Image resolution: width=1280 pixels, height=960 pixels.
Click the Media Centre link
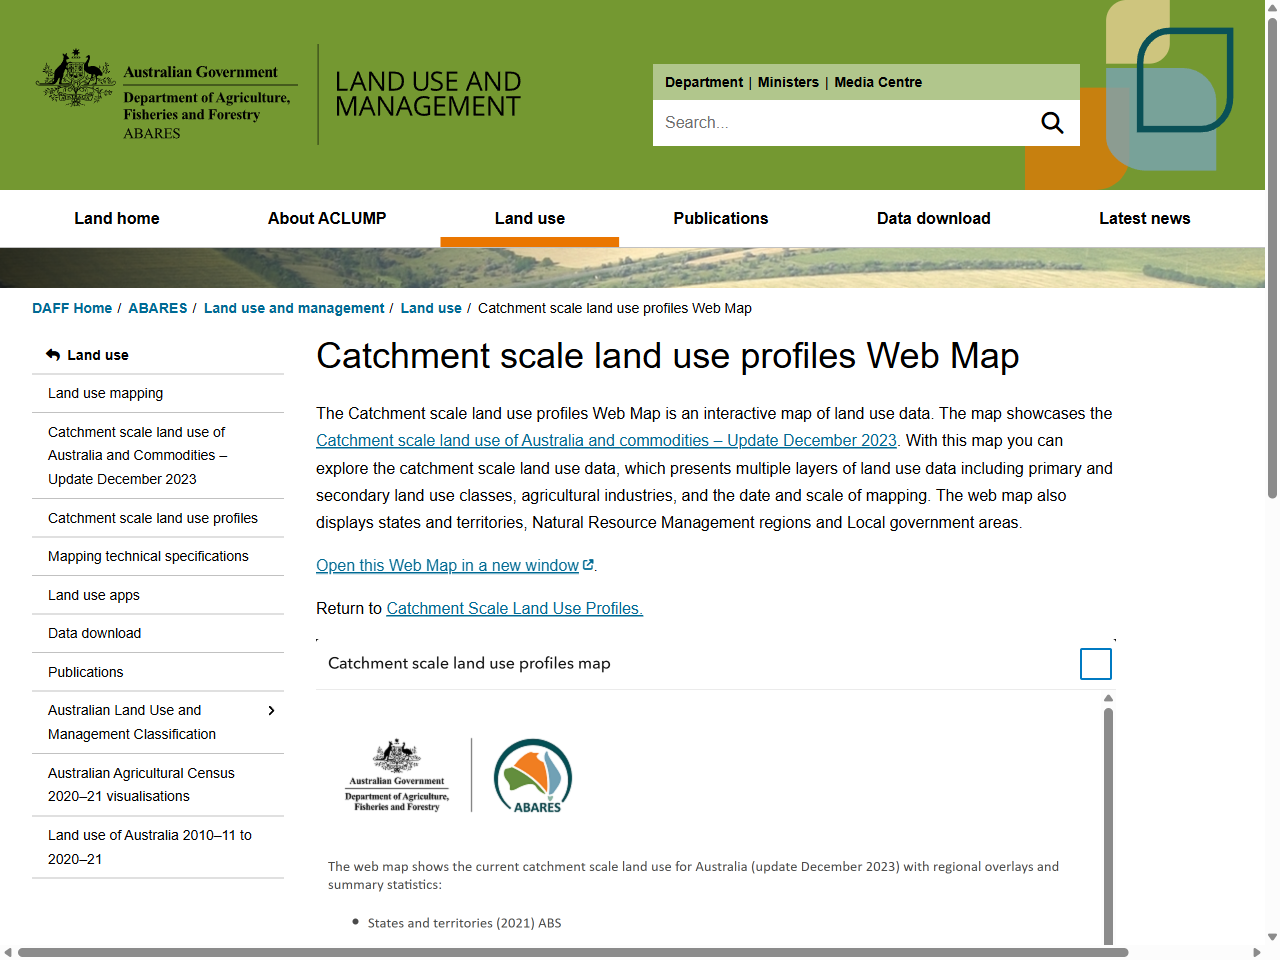[x=878, y=82]
